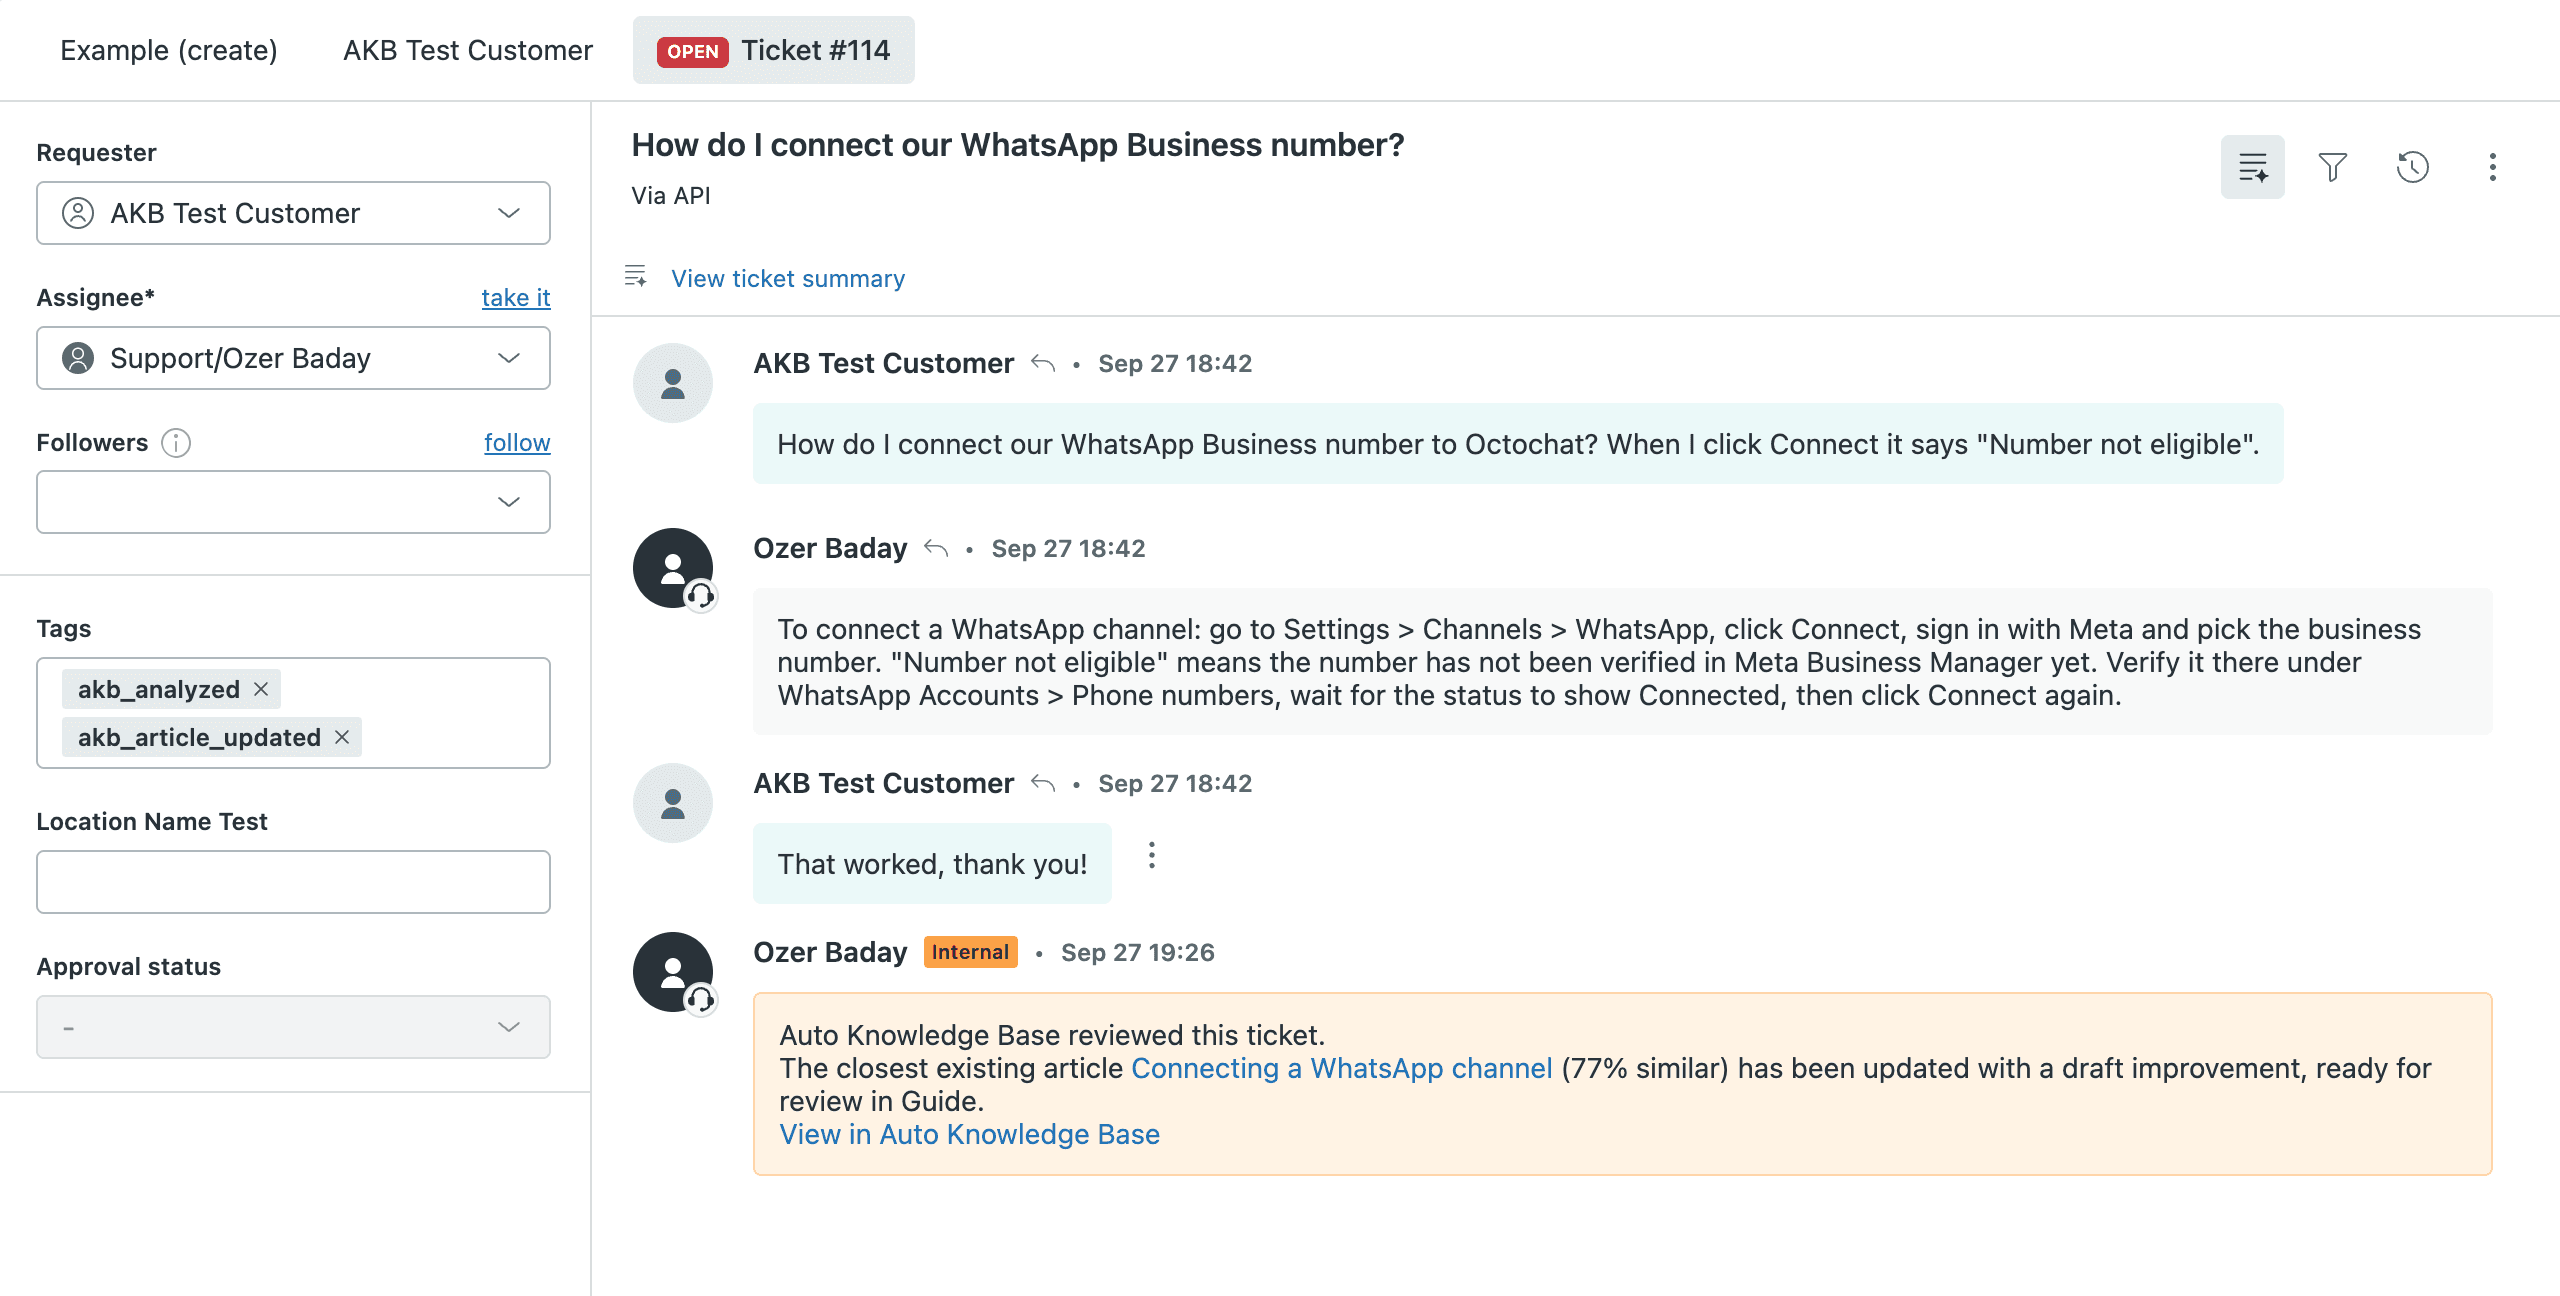Click the take it link
This screenshot has height=1296, width=2560.
[x=516, y=298]
